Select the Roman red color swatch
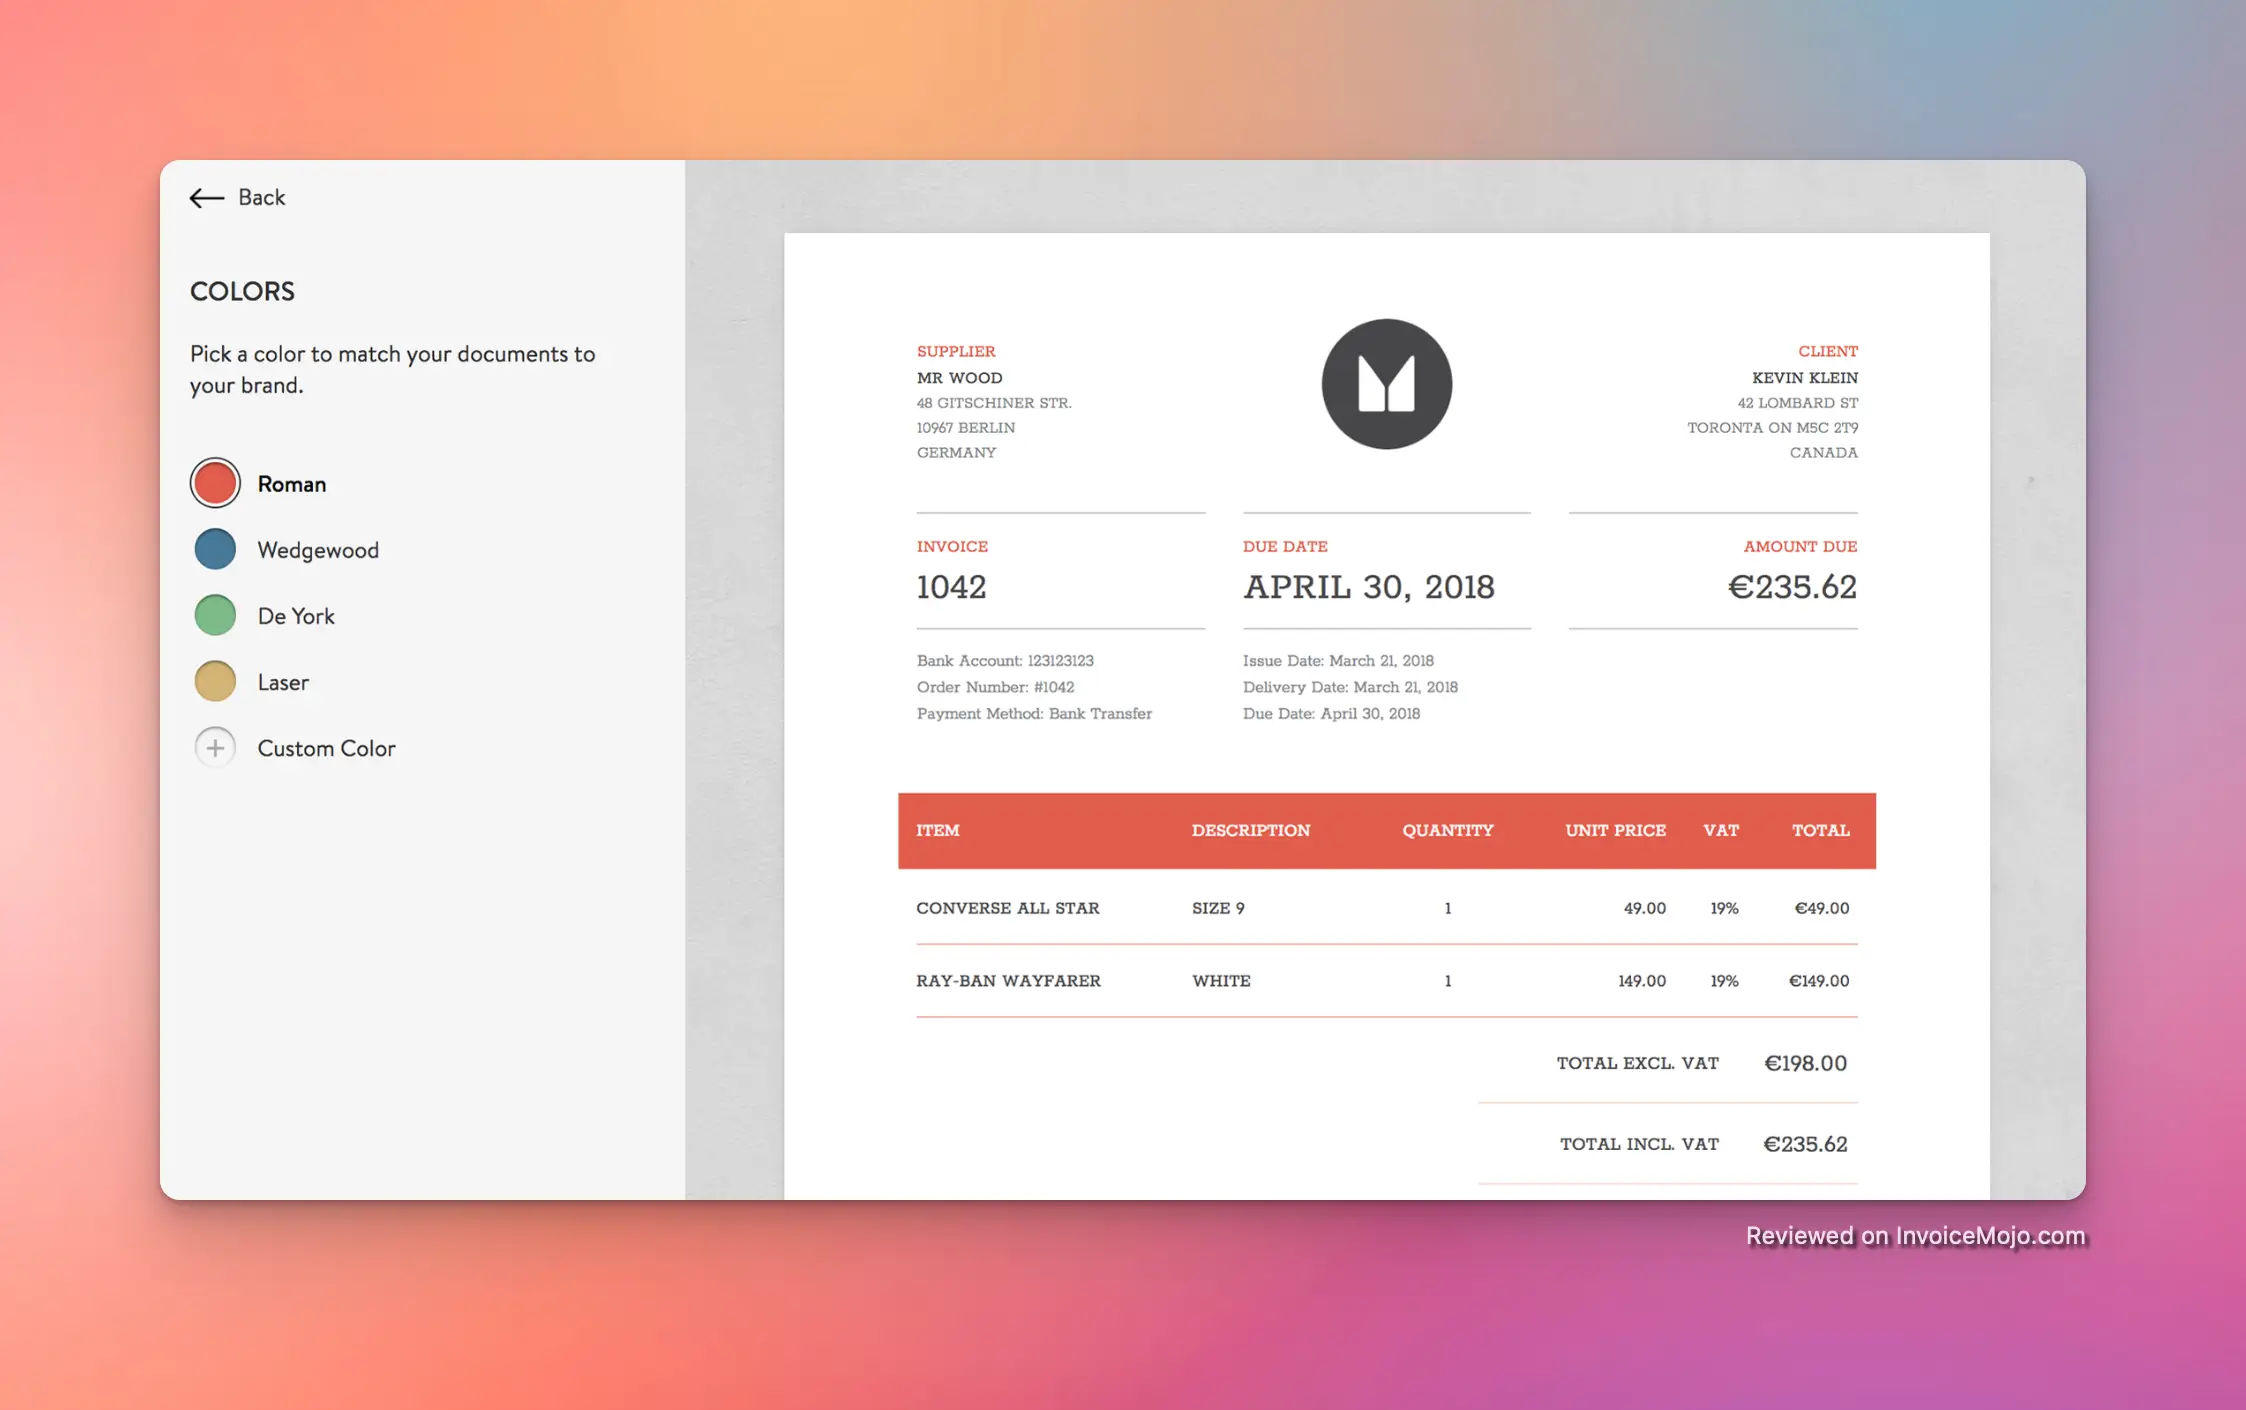Screen dimensions: 2246x1410 click(x=215, y=483)
